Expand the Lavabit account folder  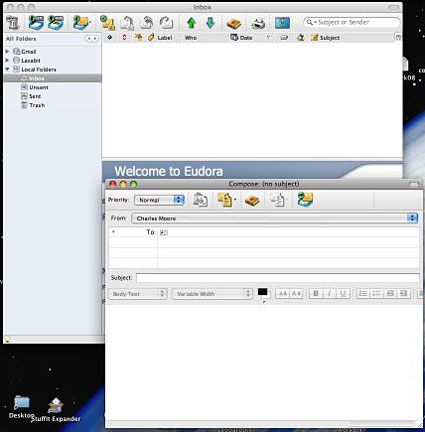pos(7,60)
